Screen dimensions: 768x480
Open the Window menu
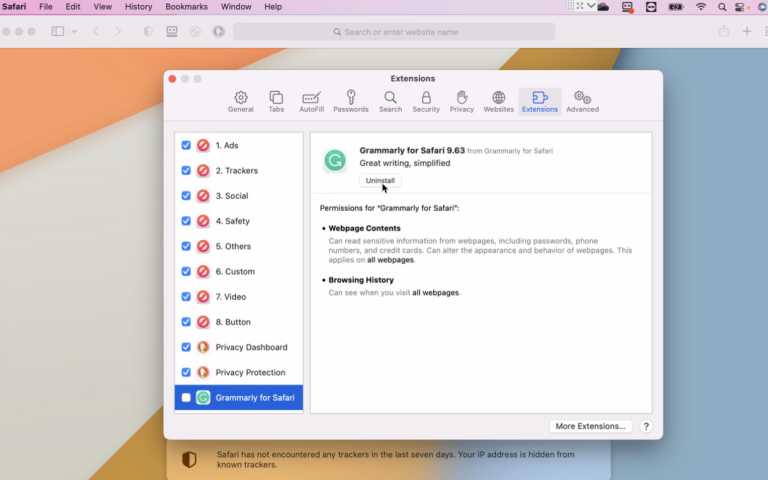[x=236, y=7]
